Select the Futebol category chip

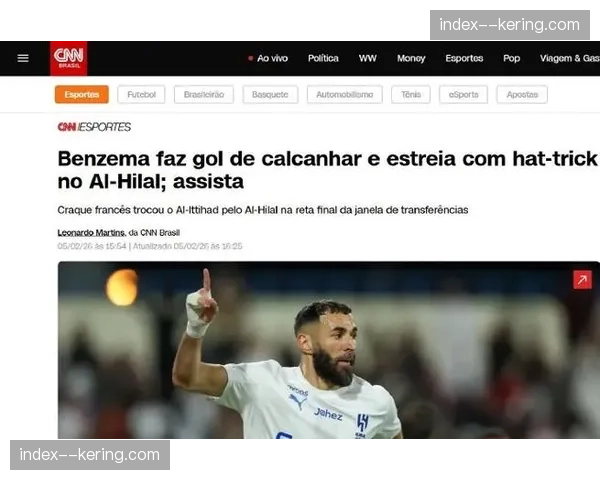[x=141, y=95]
